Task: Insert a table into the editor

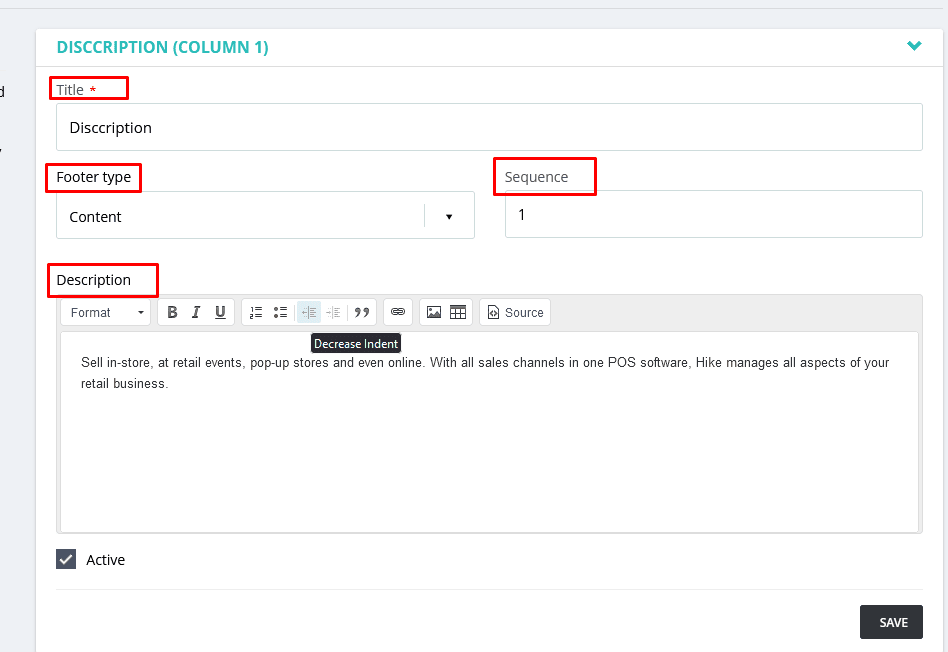Action: click(x=458, y=312)
